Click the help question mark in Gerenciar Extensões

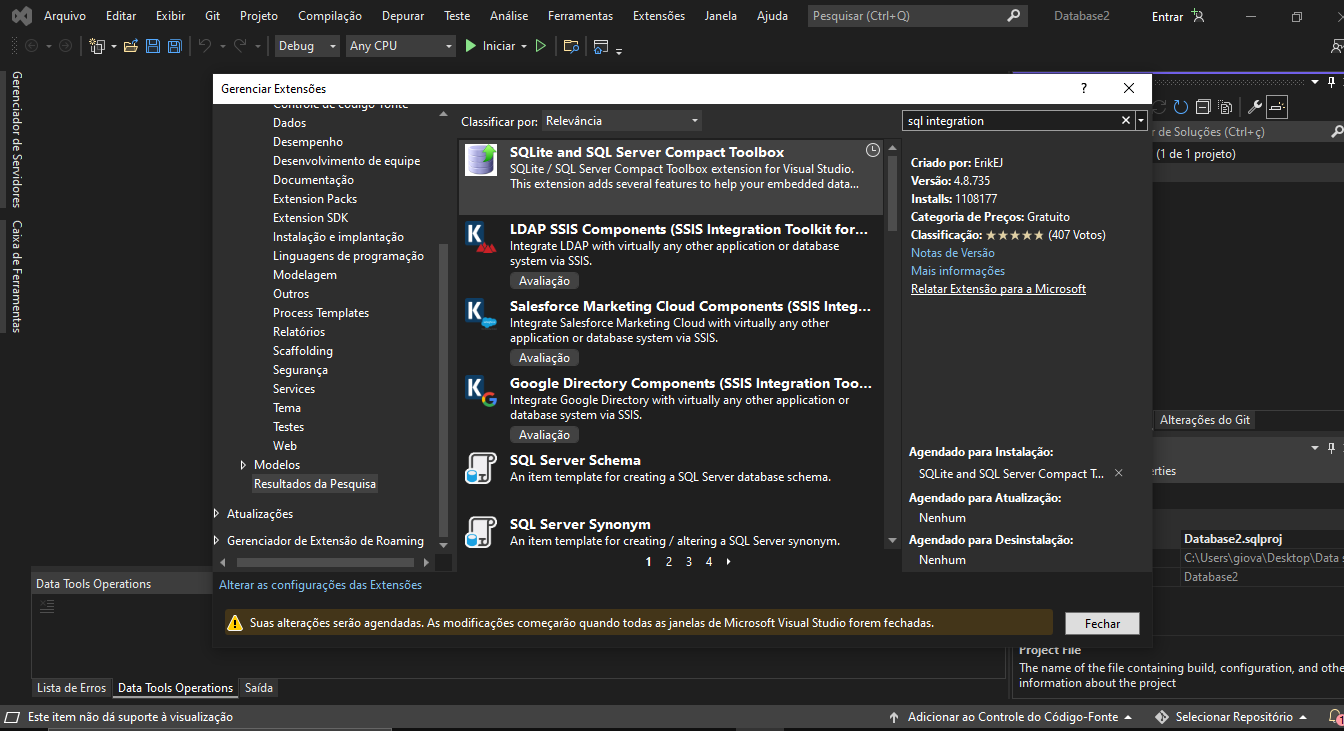(x=1084, y=89)
